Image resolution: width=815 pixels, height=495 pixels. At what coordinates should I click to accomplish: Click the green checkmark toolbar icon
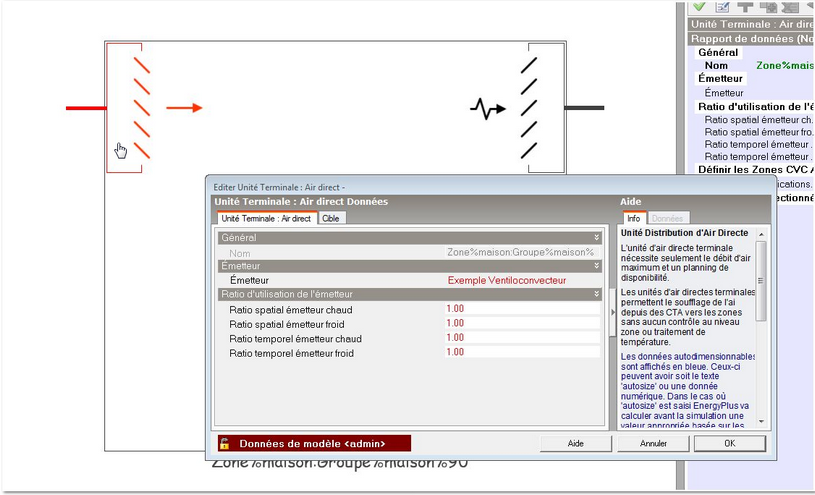[700, 7]
